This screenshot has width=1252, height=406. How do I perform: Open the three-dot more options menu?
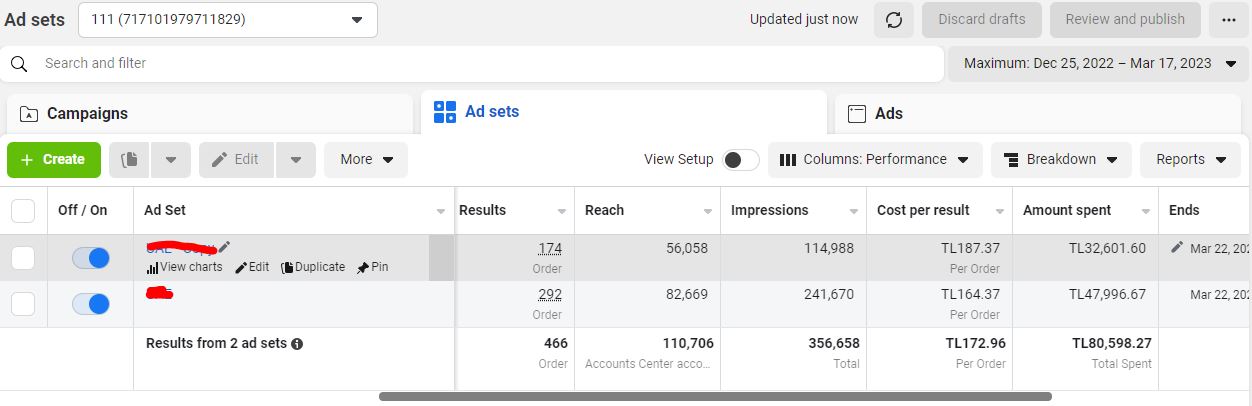(x=1228, y=19)
